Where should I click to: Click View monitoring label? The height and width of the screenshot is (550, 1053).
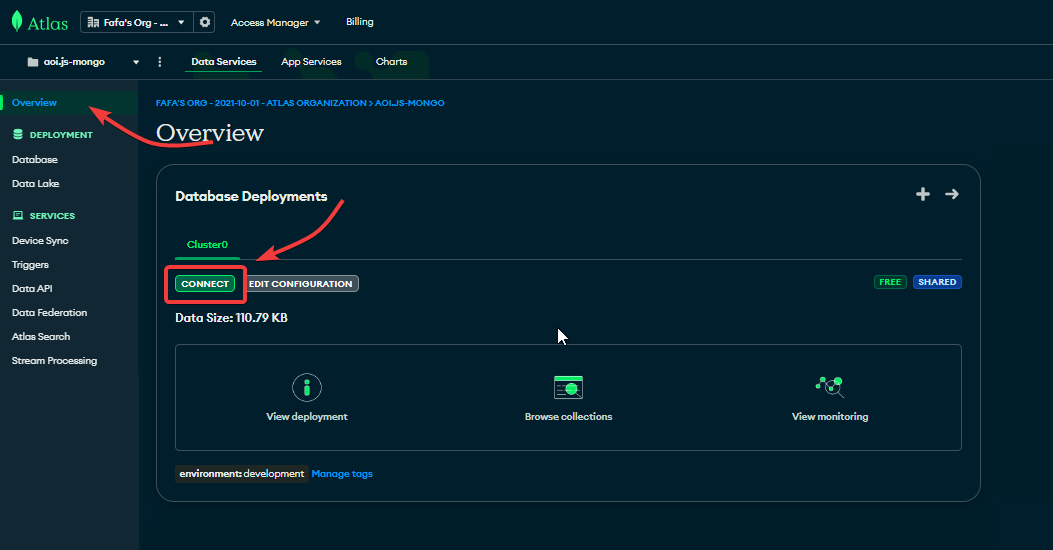(x=830, y=416)
